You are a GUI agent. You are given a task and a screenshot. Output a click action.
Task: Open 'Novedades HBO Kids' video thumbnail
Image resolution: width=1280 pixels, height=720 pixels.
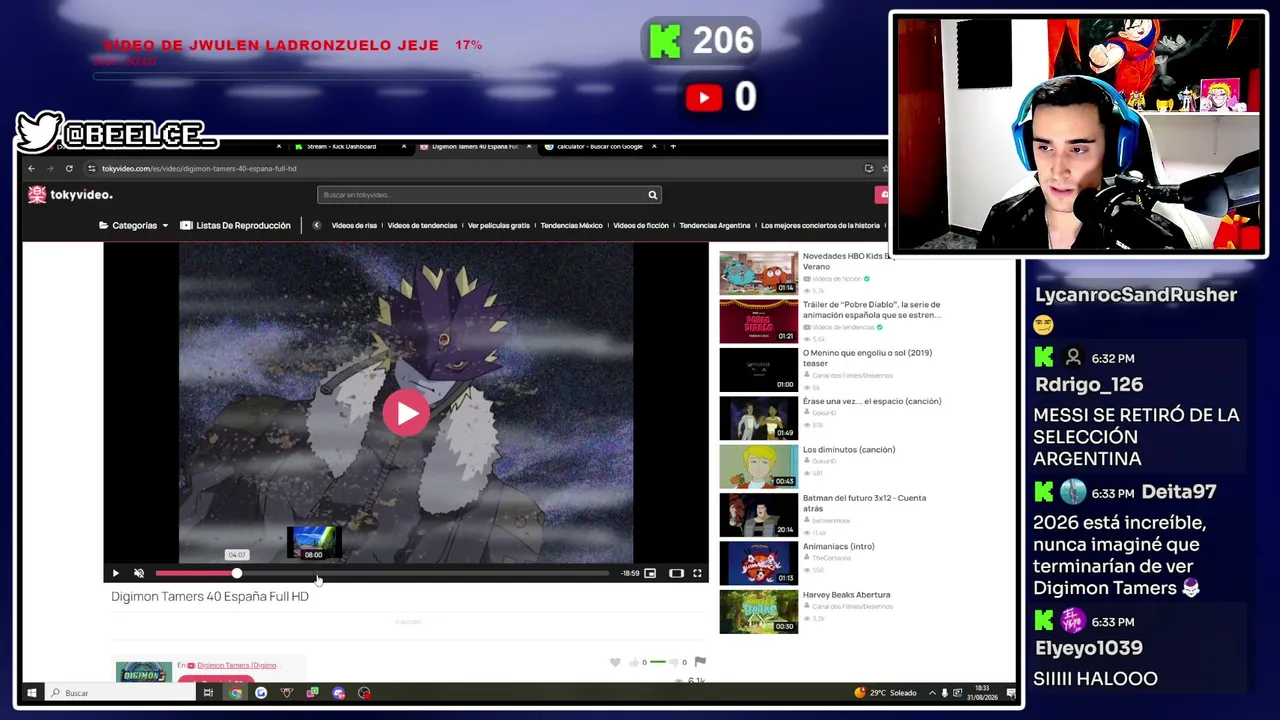pyautogui.click(x=759, y=273)
